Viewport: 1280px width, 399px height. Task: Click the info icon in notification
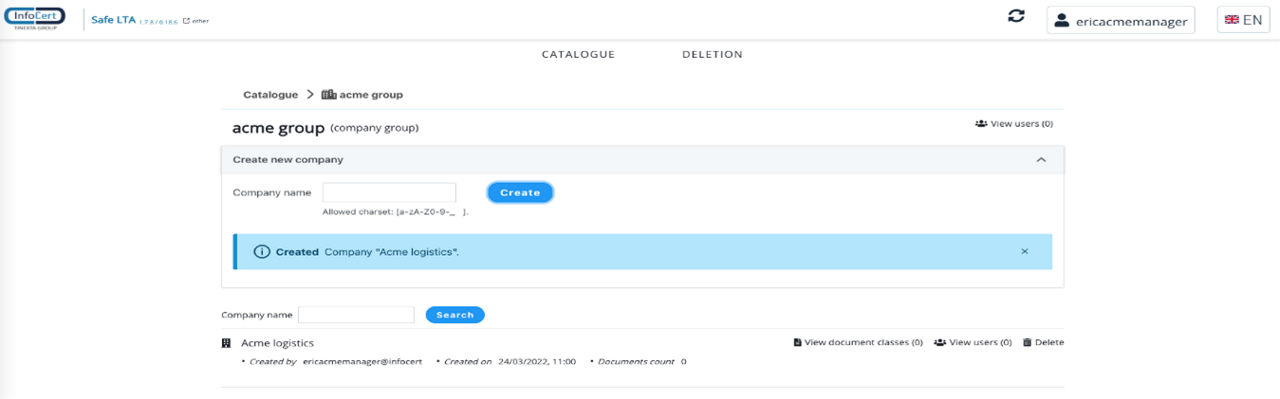[x=262, y=252]
